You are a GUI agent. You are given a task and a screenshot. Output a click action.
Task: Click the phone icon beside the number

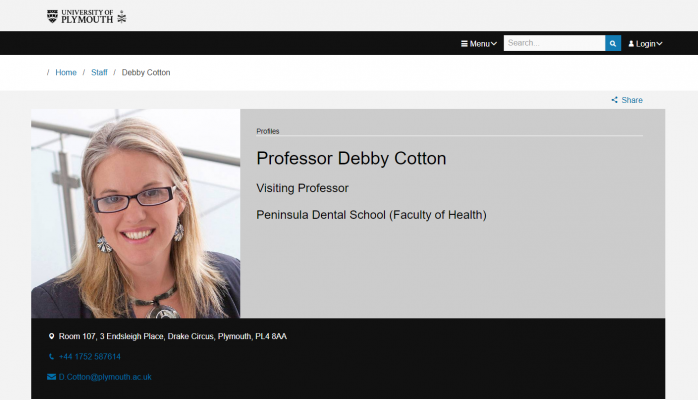coord(52,357)
